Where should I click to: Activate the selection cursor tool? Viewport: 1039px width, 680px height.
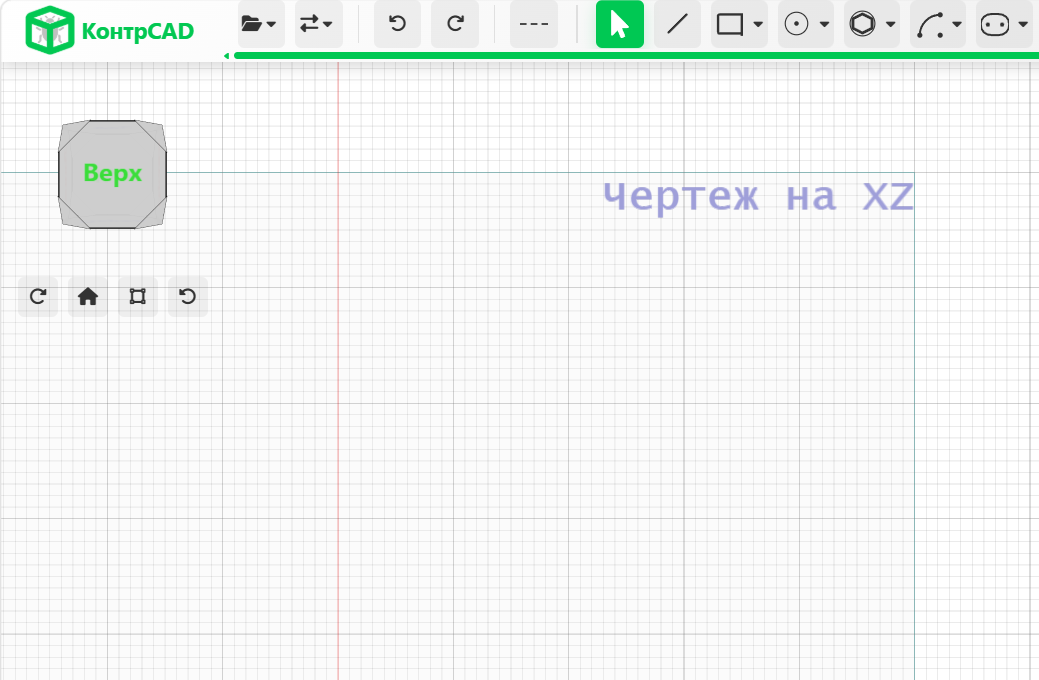[620, 24]
